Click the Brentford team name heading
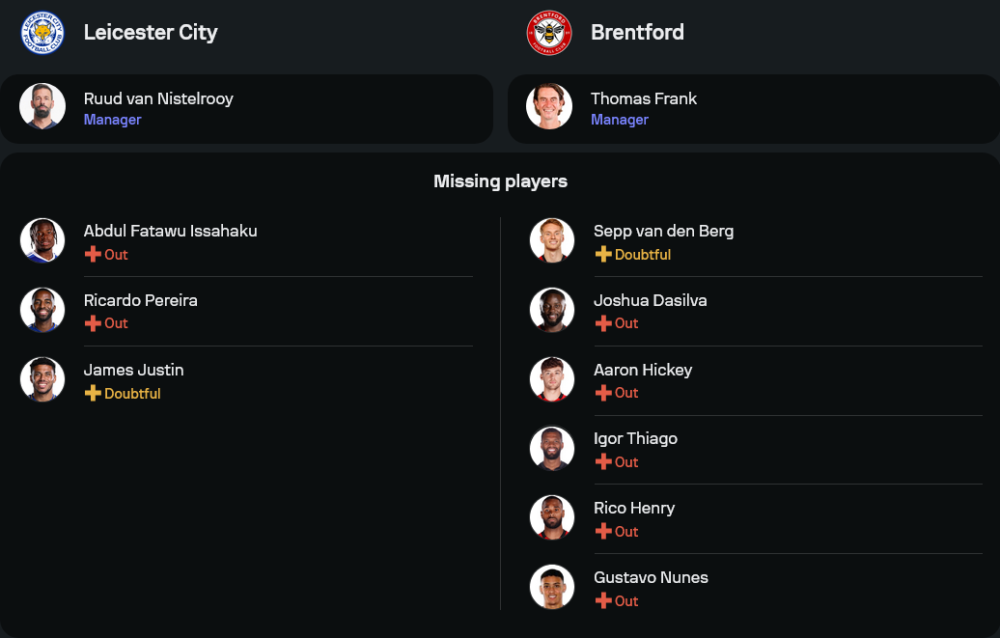The height and width of the screenshot is (638, 1000). point(637,32)
